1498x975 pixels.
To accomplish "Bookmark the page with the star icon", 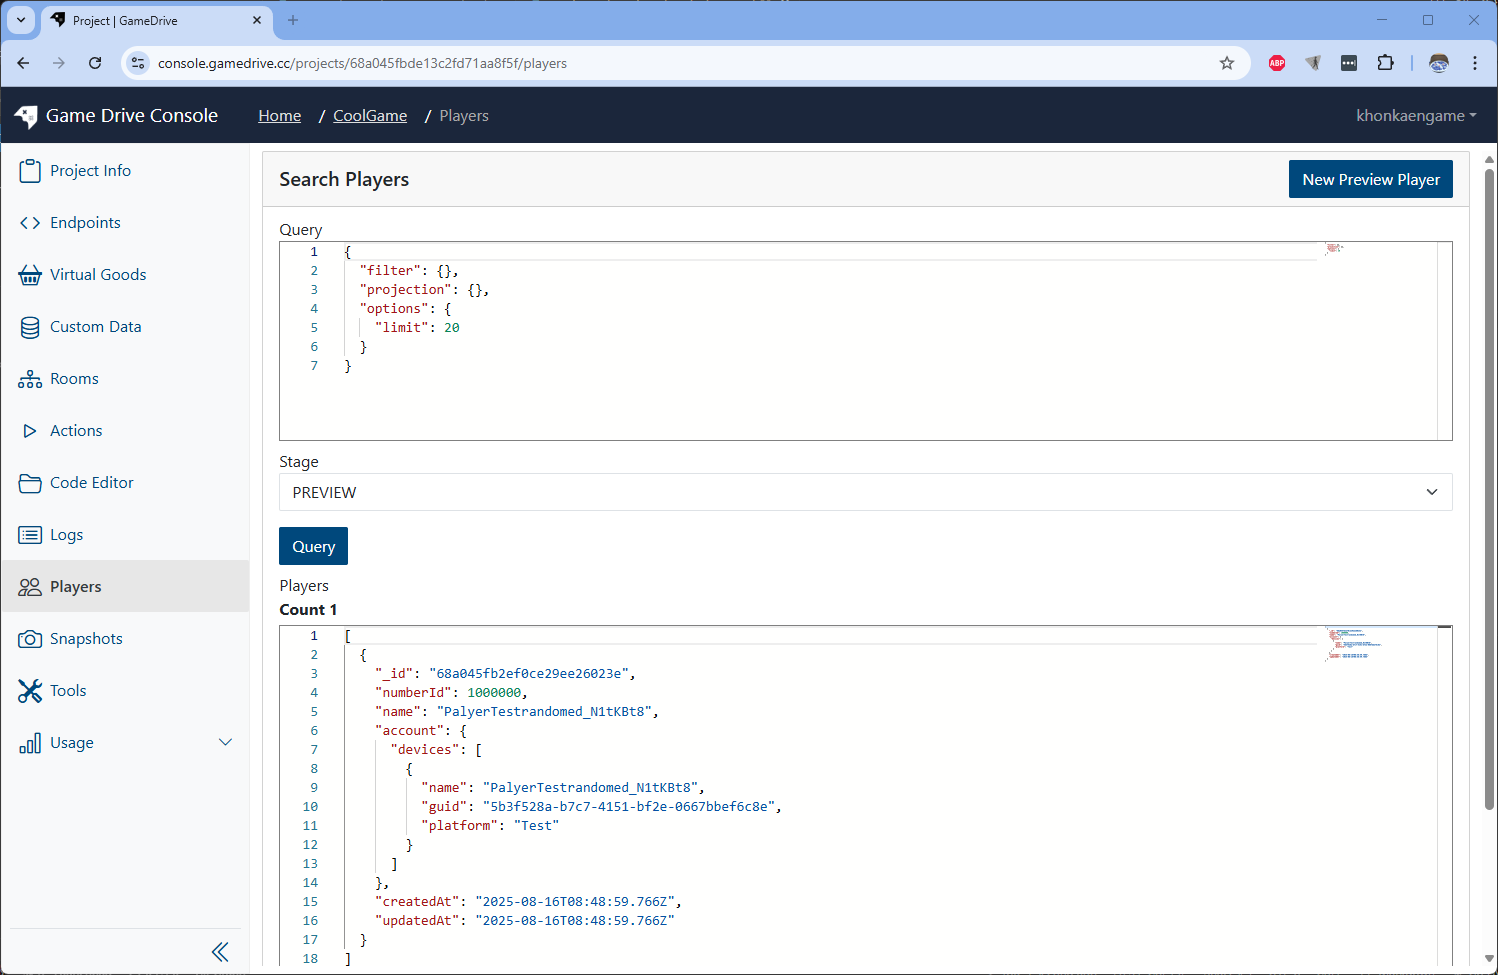I will pos(1227,62).
